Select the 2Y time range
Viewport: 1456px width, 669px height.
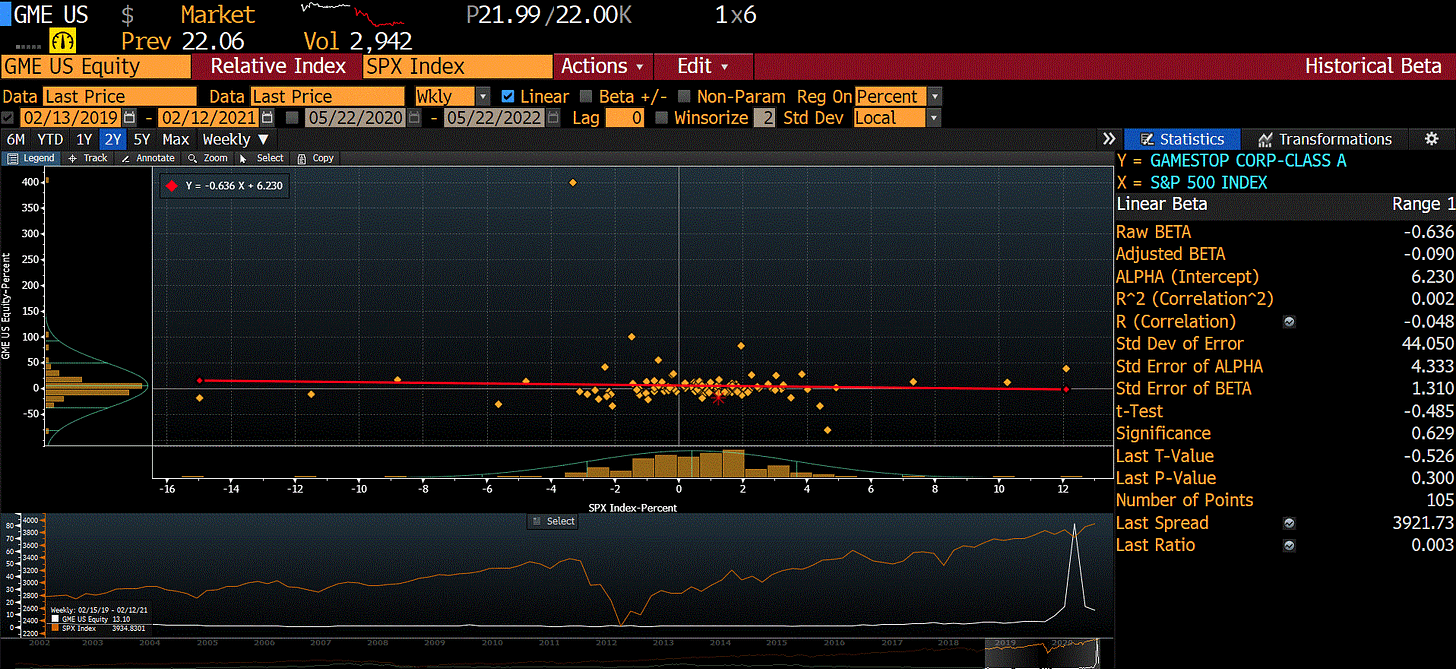113,139
